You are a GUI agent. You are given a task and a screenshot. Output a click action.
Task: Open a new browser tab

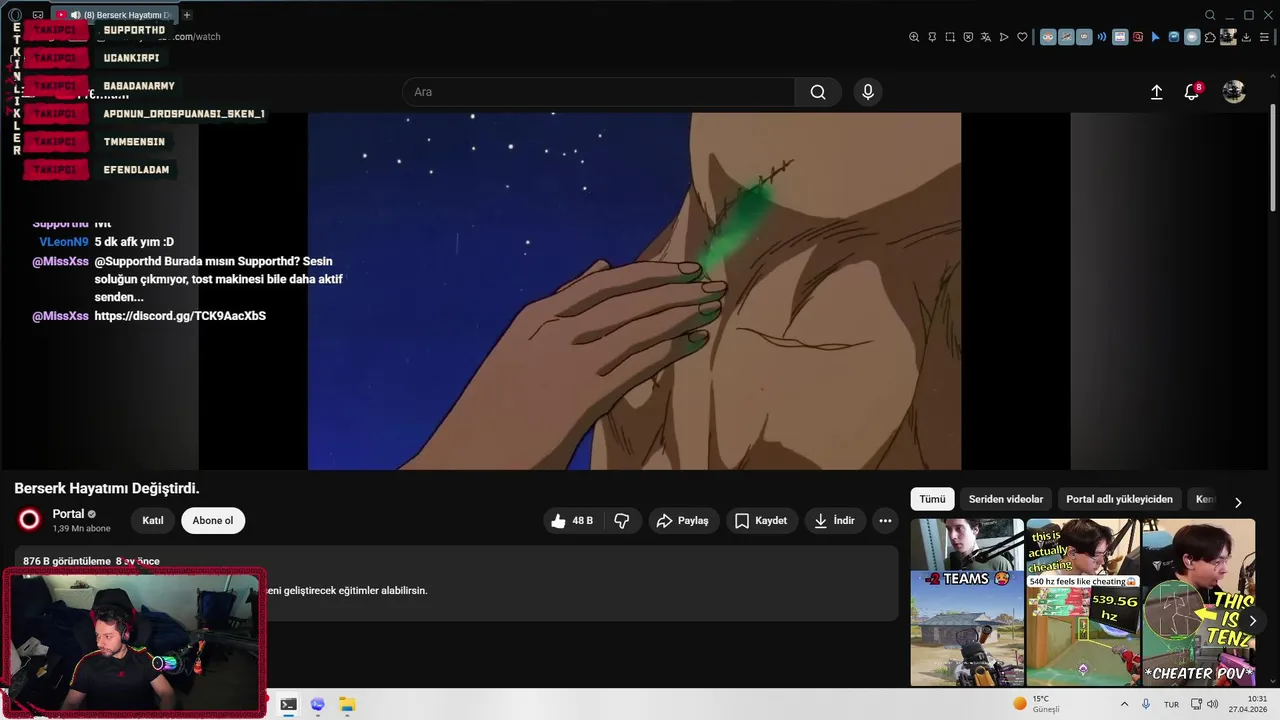[187, 15]
